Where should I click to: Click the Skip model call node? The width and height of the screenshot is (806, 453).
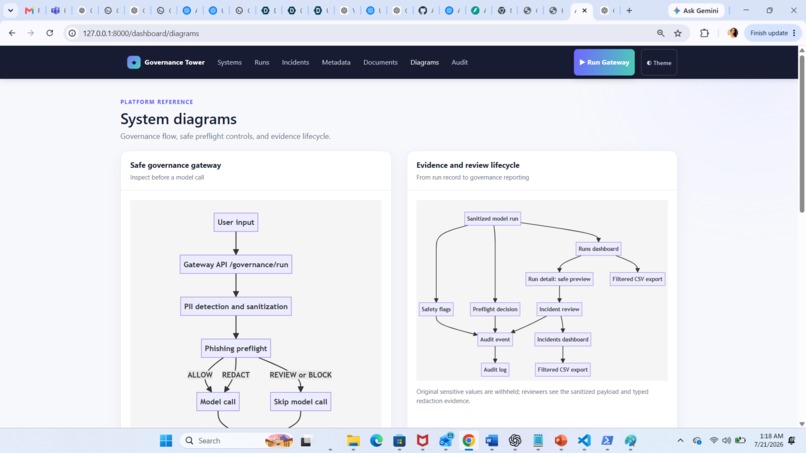click(300, 402)
